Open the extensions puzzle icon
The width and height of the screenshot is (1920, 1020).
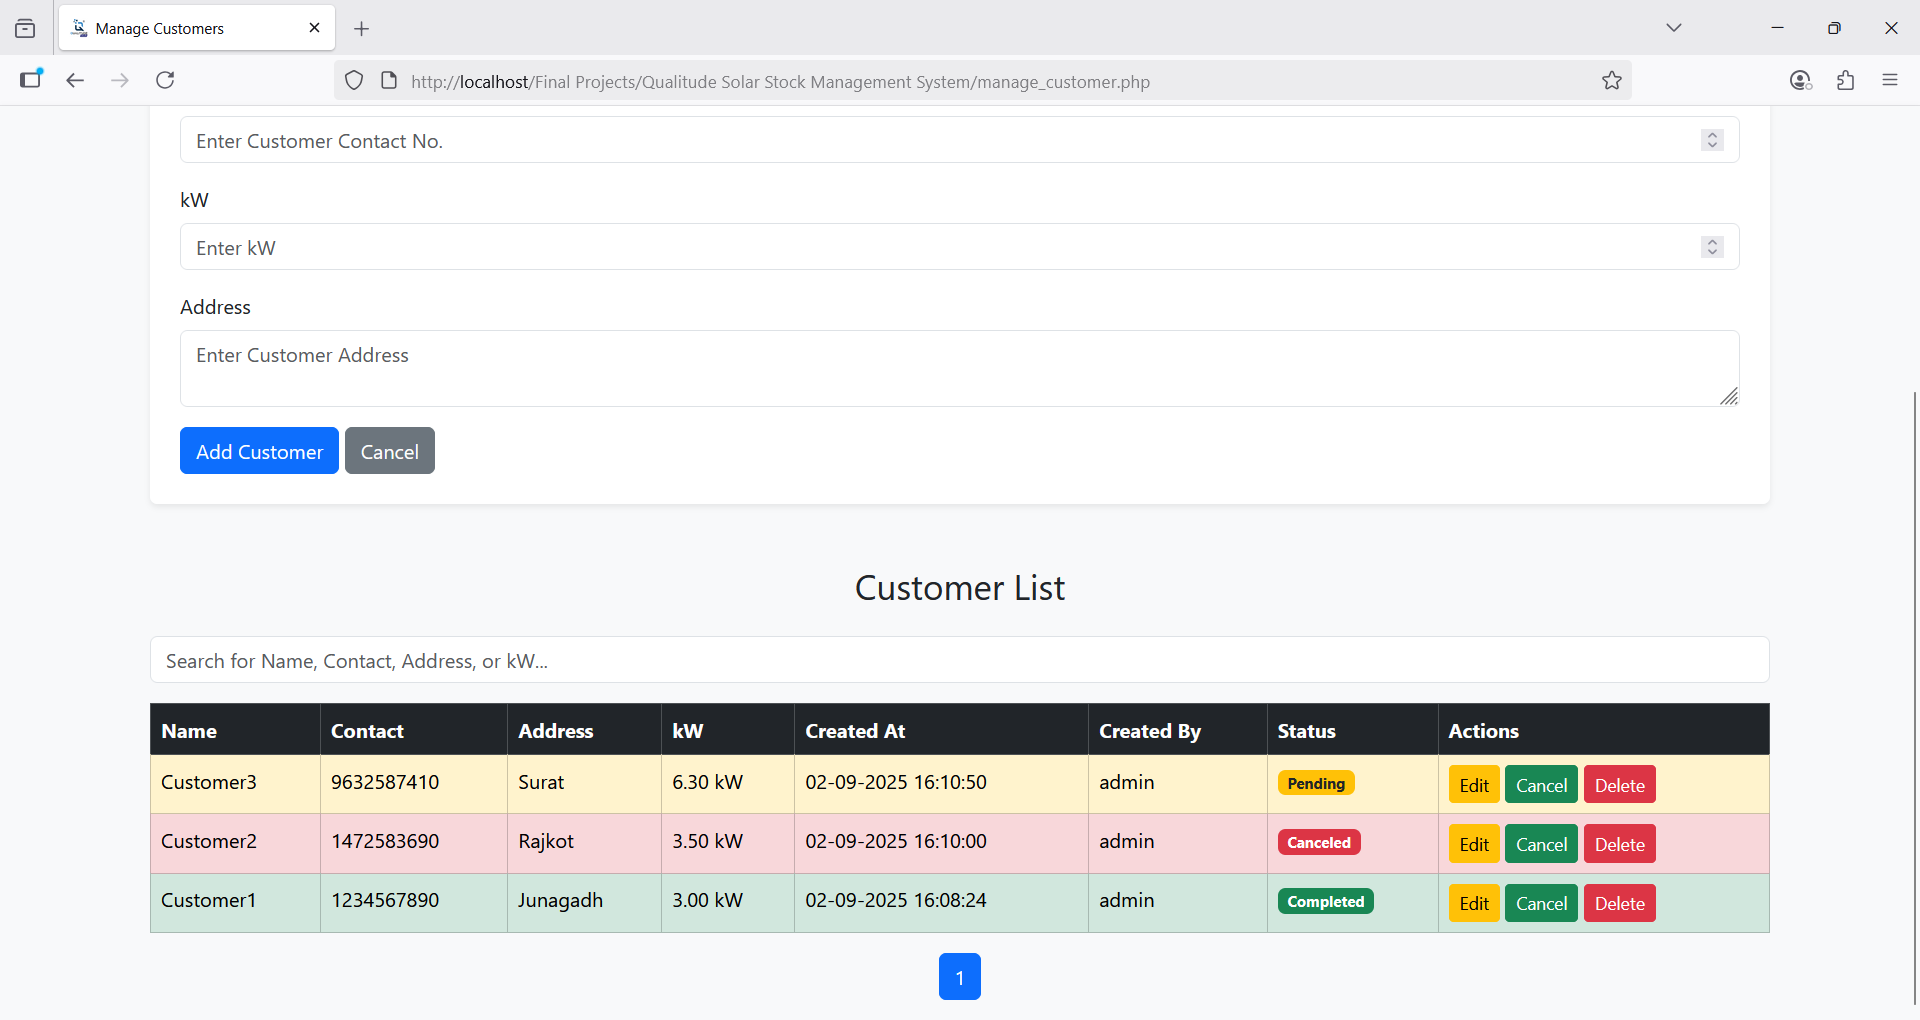1845,80
